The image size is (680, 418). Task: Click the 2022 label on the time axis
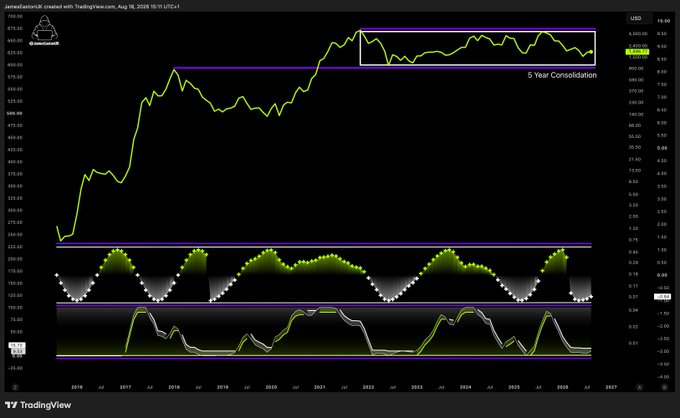click(x=368, y=387)
